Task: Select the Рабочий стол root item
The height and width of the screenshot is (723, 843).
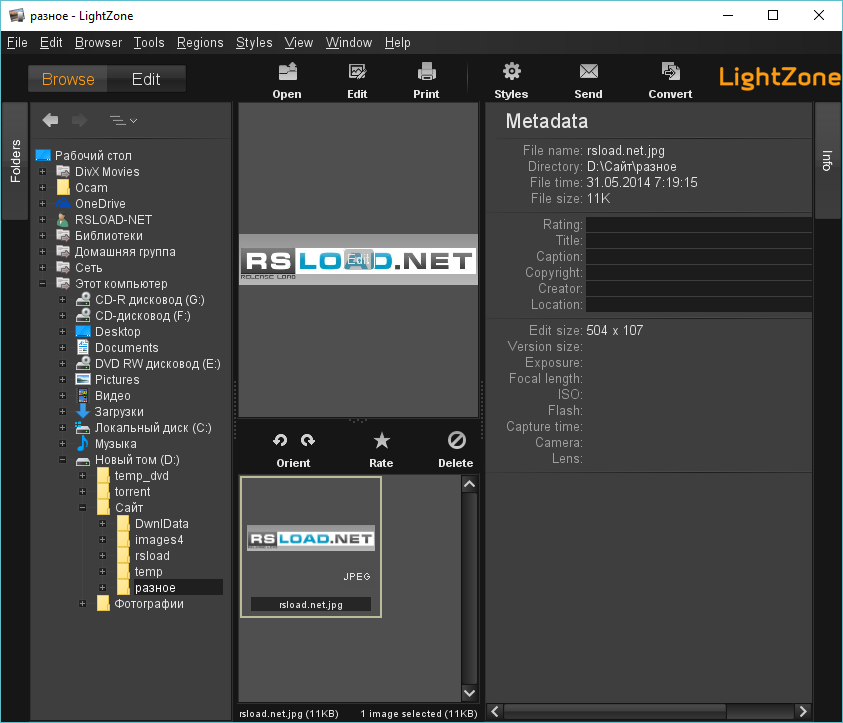Action: pyautogui.click(x=84, y=155)
